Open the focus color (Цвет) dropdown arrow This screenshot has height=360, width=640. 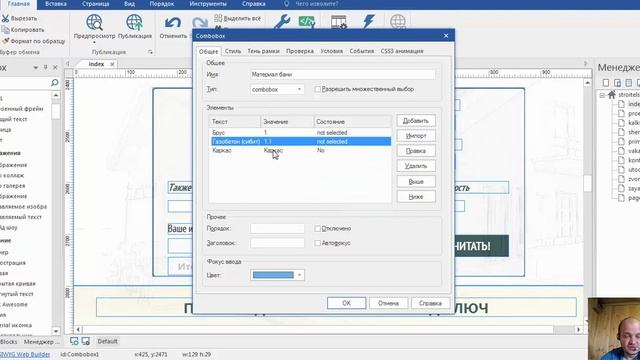tap(300, 275)
